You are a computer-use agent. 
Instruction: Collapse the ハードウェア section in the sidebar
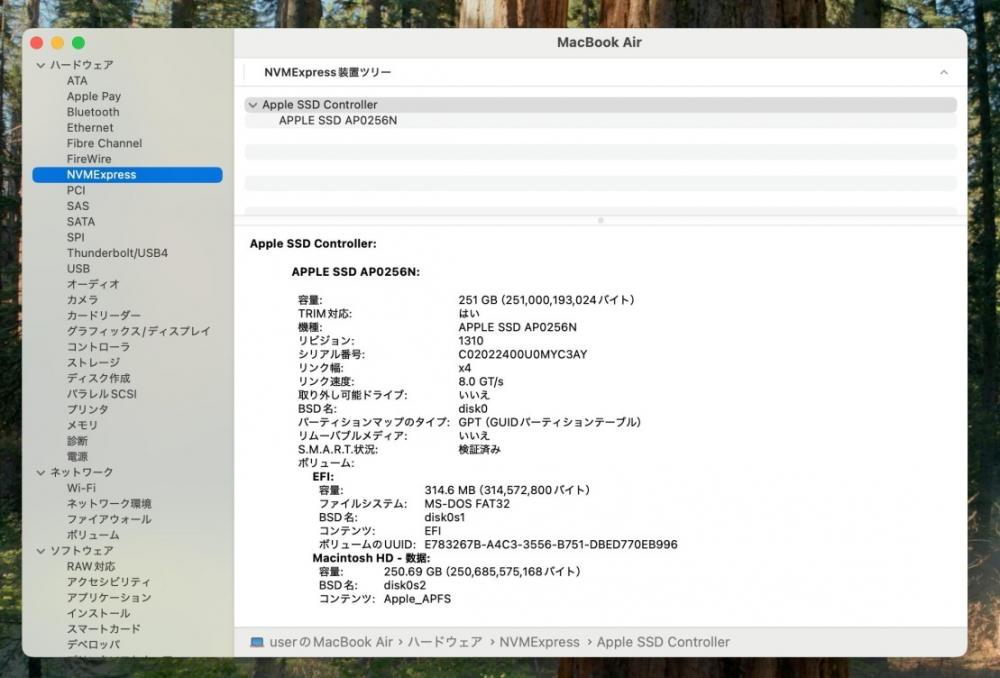coord(41,65)
